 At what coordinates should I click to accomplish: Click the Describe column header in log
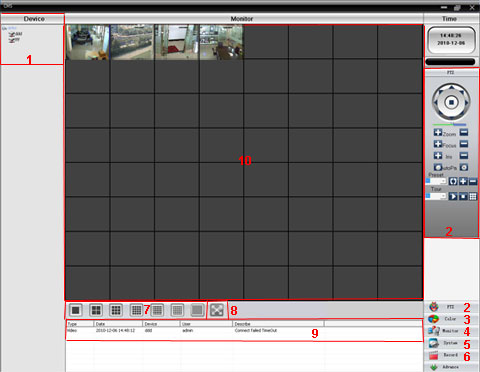278,324
